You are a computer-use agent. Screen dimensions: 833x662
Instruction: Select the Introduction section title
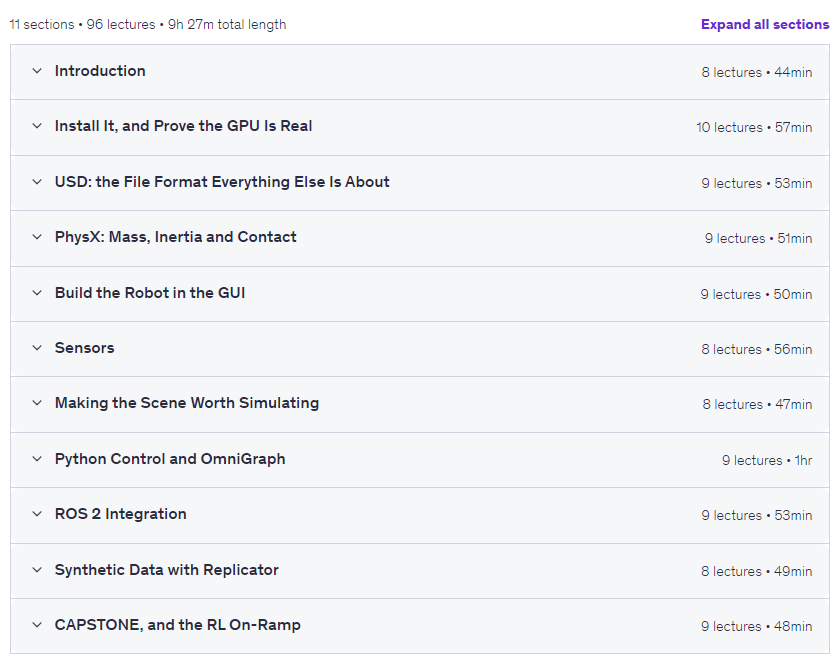coord(100,71)
